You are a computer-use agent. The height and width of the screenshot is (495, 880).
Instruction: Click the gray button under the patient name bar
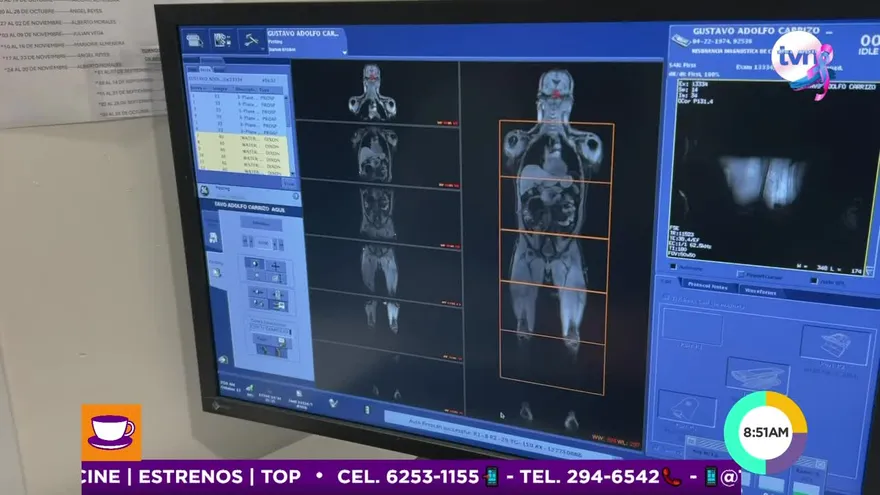(x=261, y=223)
